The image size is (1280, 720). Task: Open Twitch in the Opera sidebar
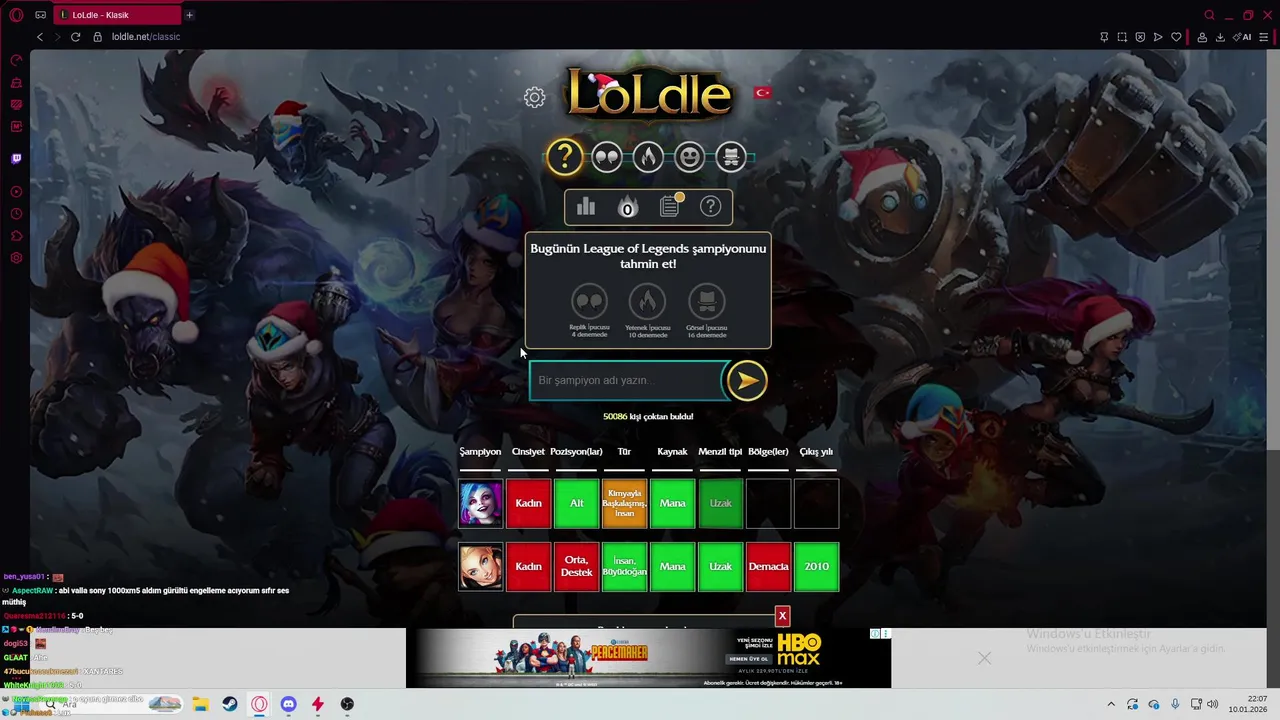(x=16, y=158)
